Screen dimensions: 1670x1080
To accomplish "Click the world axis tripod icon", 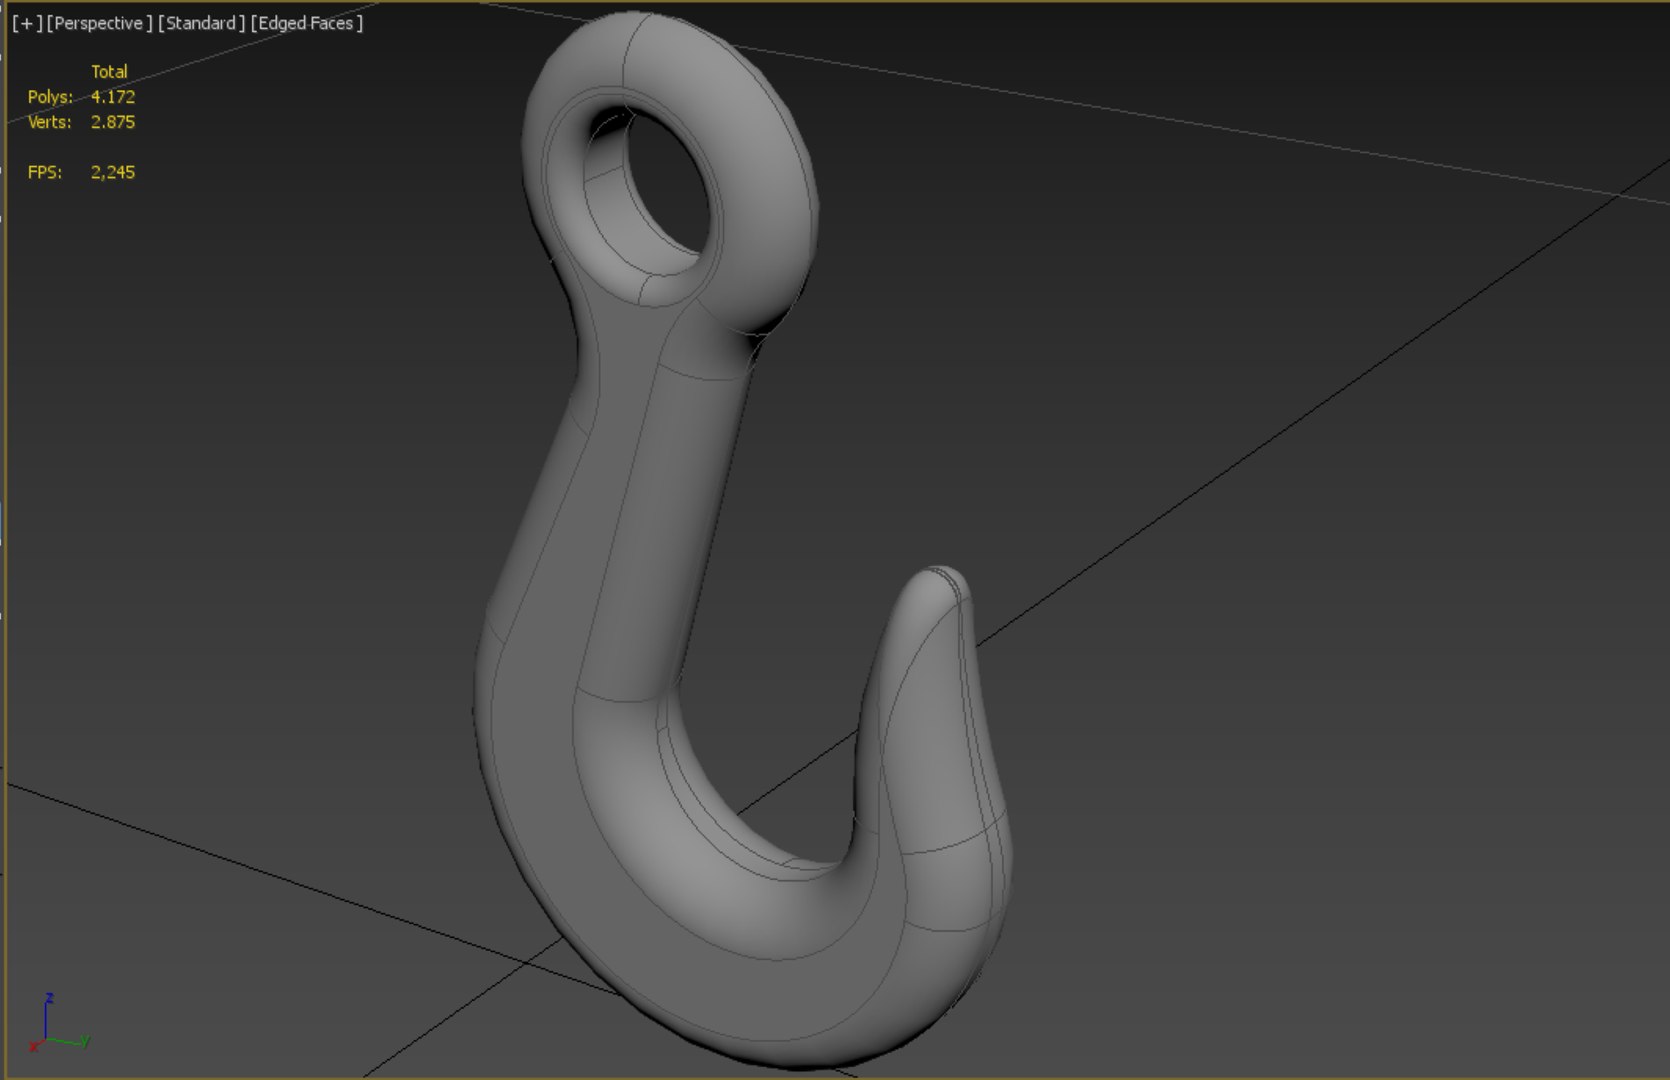I will pyautogui.click(x=58, y=1023).
